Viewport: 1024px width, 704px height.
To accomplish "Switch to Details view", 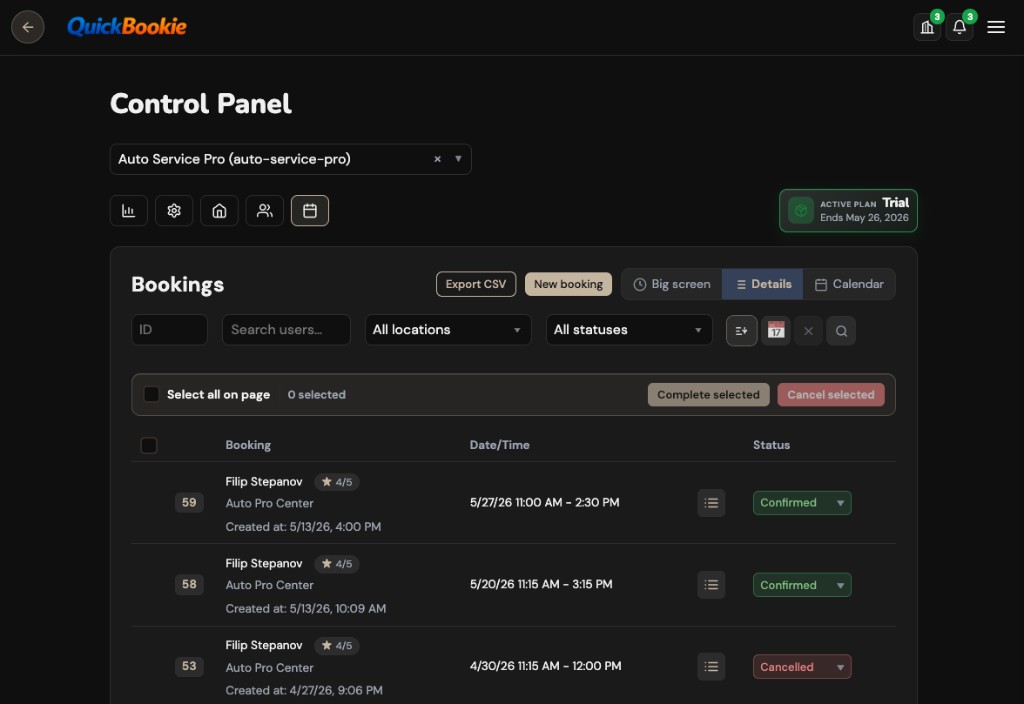I will click(763, 284).
